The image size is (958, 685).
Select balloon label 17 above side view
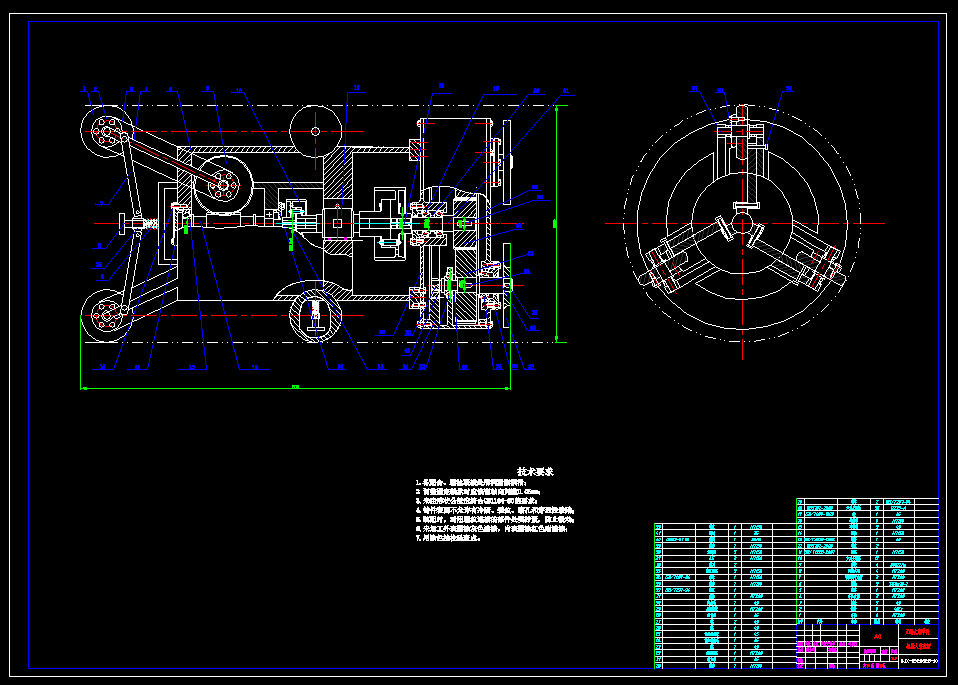click(x=357, y=88)
